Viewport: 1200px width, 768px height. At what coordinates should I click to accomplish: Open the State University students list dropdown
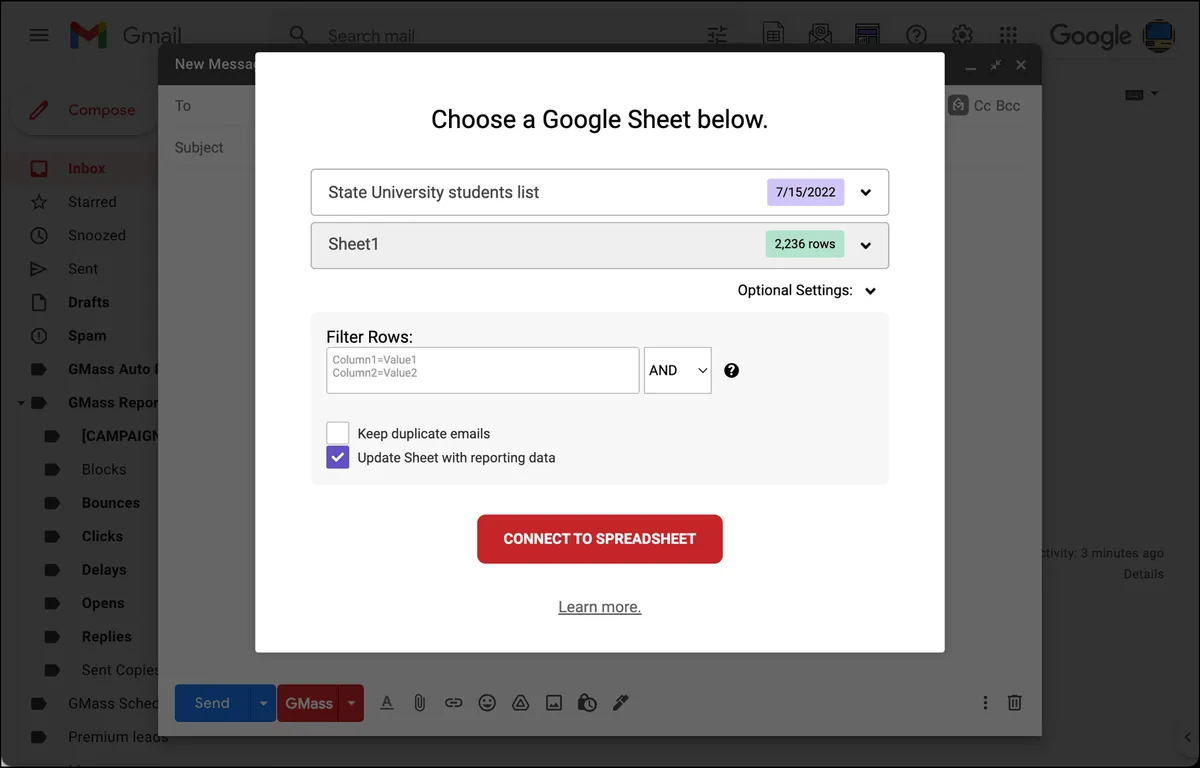[x=600, y=192]
